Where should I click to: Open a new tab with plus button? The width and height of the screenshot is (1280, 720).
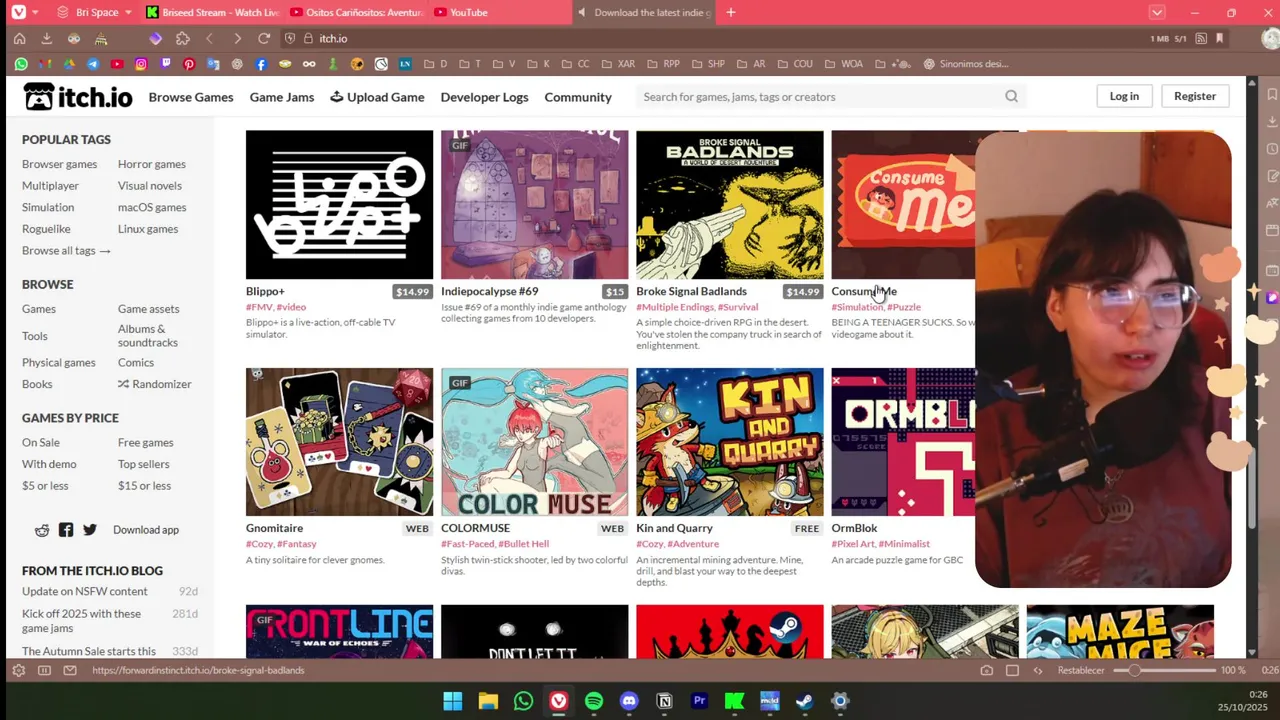731,12
